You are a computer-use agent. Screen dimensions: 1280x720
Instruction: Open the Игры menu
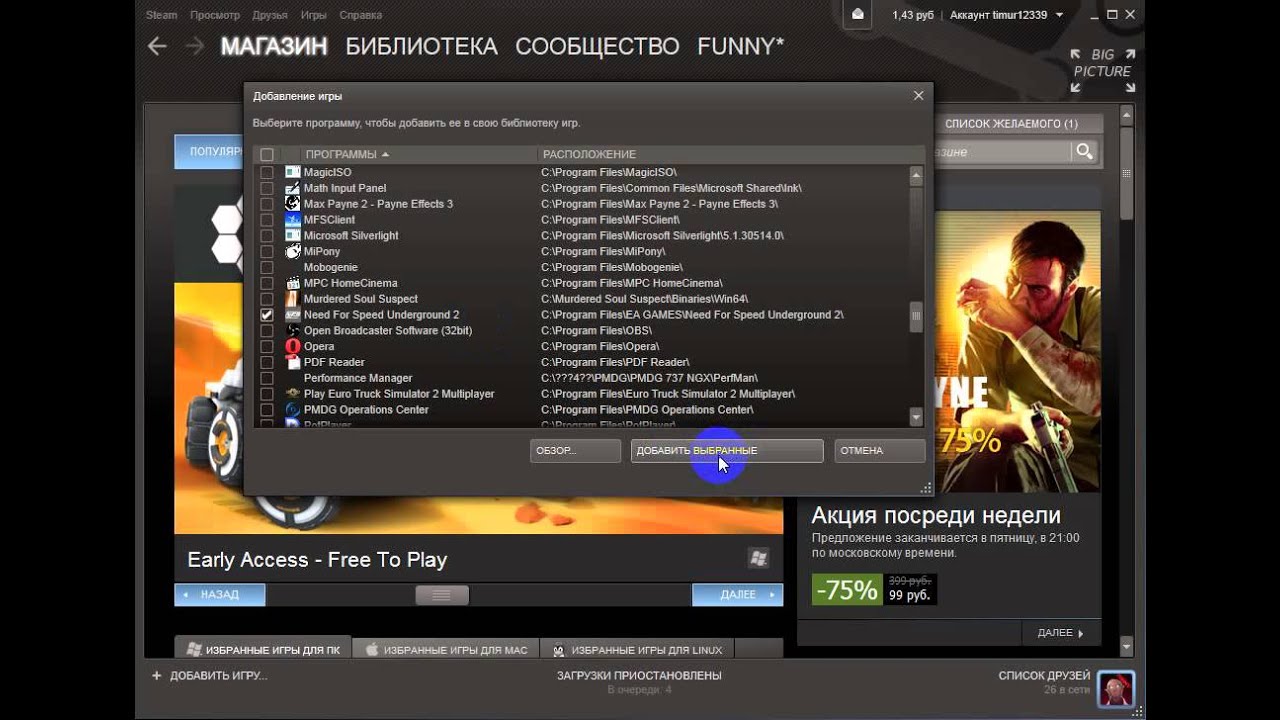point(313,15)
